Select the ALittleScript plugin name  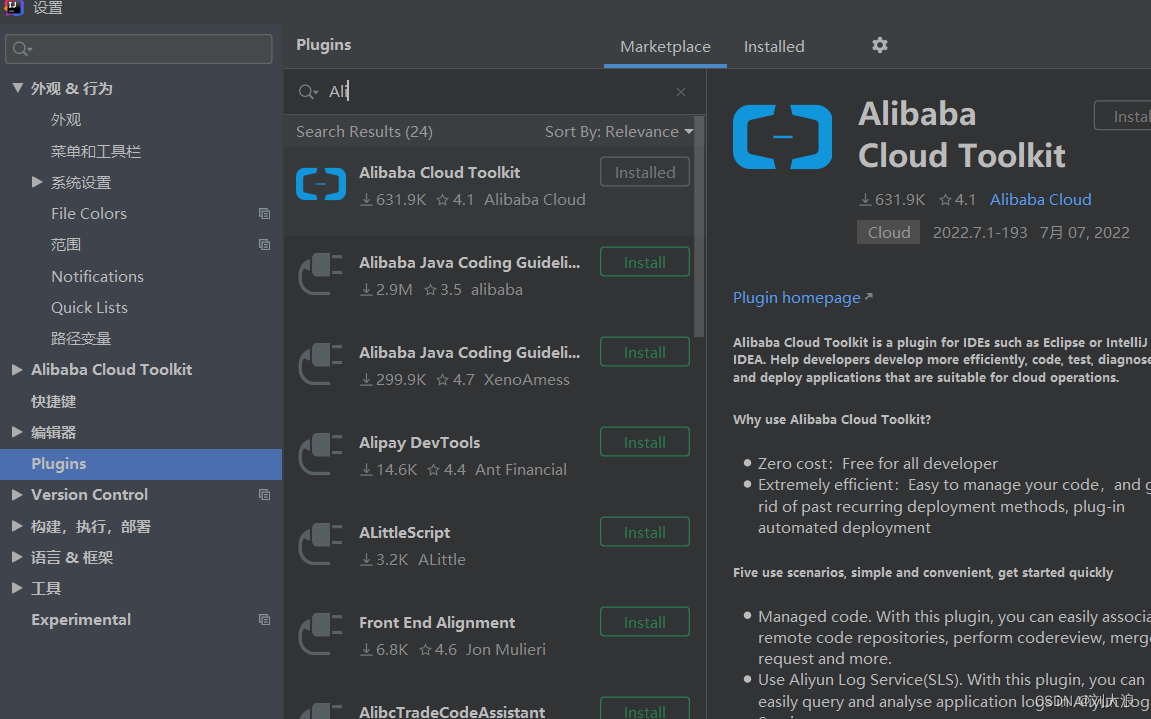pyautogui.click(x=404, y=533)
